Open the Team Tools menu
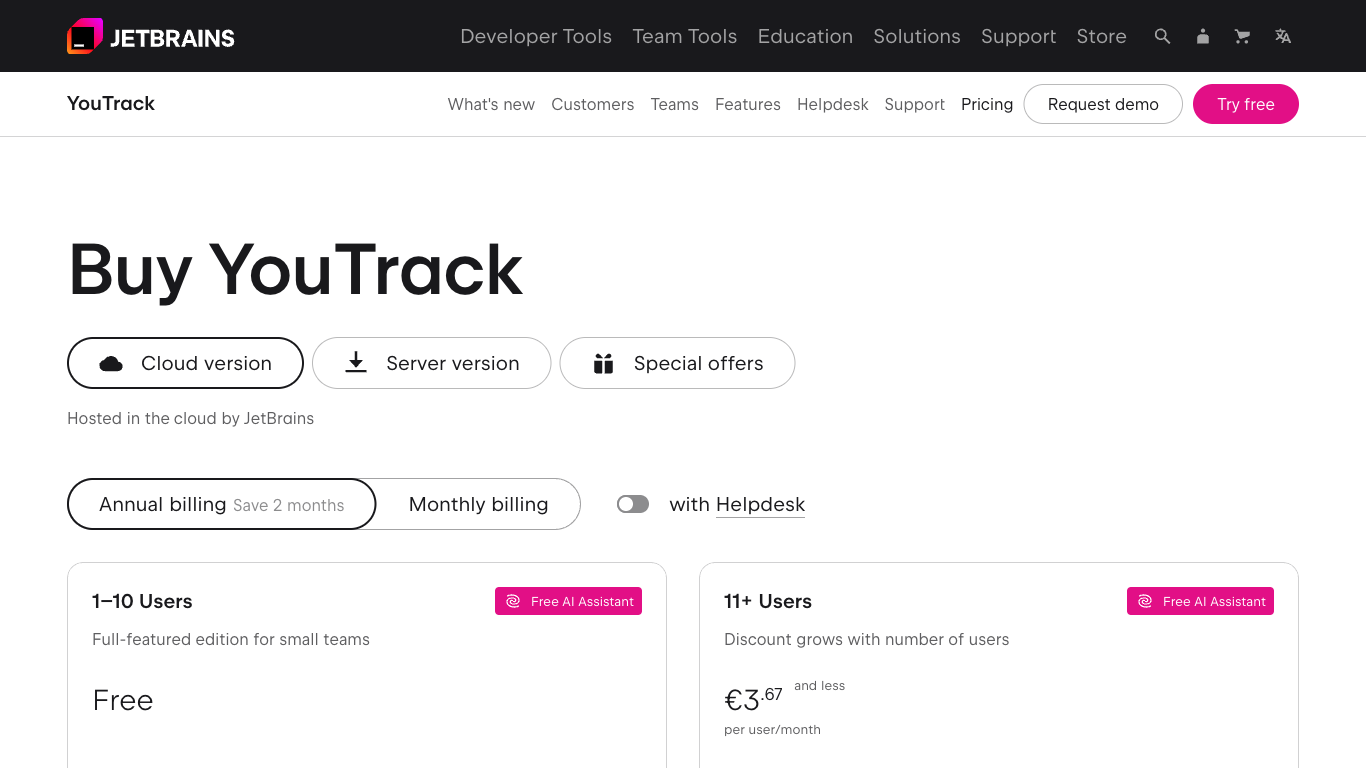The image size is (1366, 768). [x=685, y=36]
